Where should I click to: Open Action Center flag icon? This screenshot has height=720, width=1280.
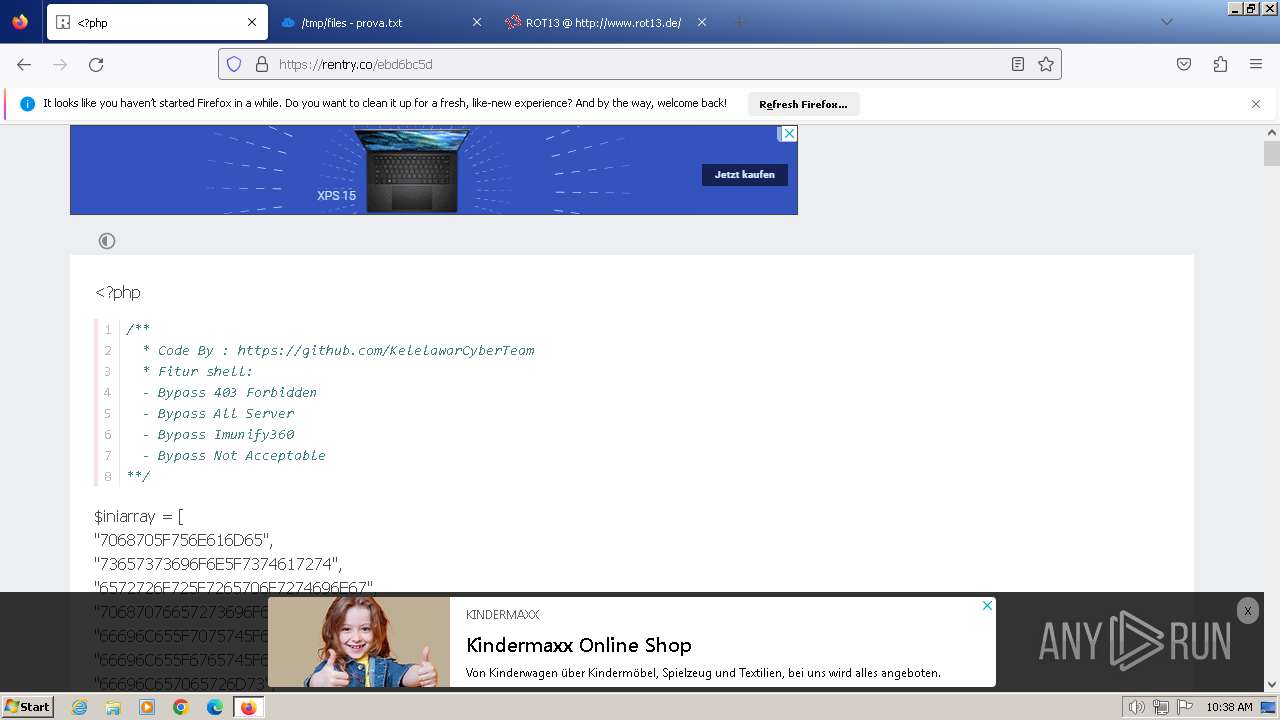click(x=1185, y=707)
